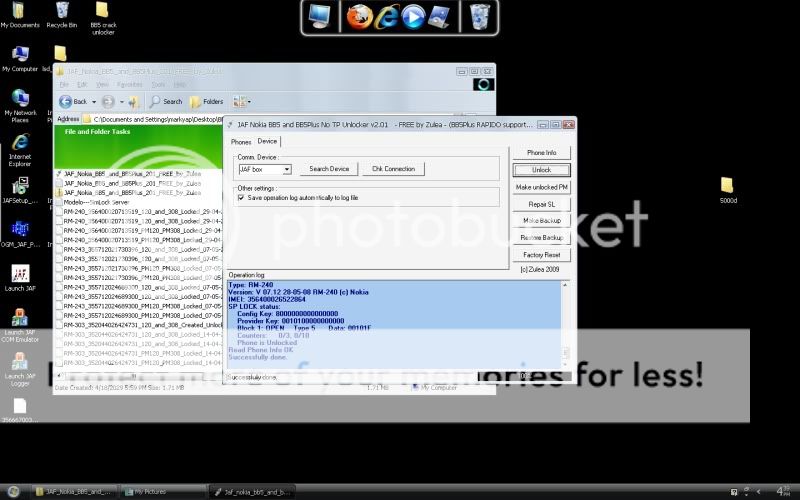Screen dimensions: 800x500
Task: Open the 5000d folder on desktop
Action: coord(727,187)
